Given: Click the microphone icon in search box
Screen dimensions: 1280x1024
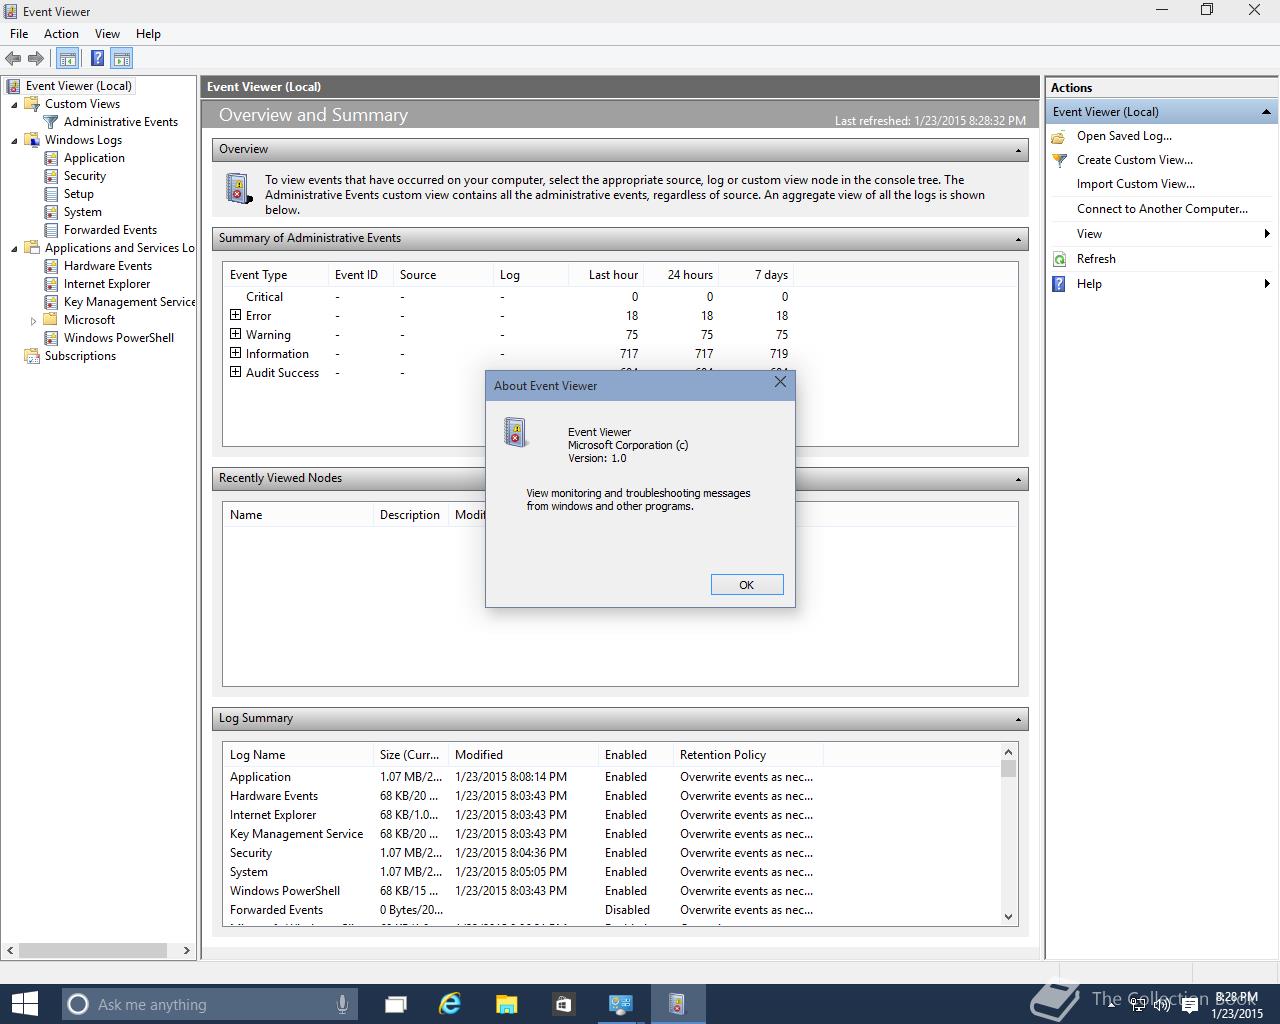Looking at the screenshot, I should click(342, 1004).
